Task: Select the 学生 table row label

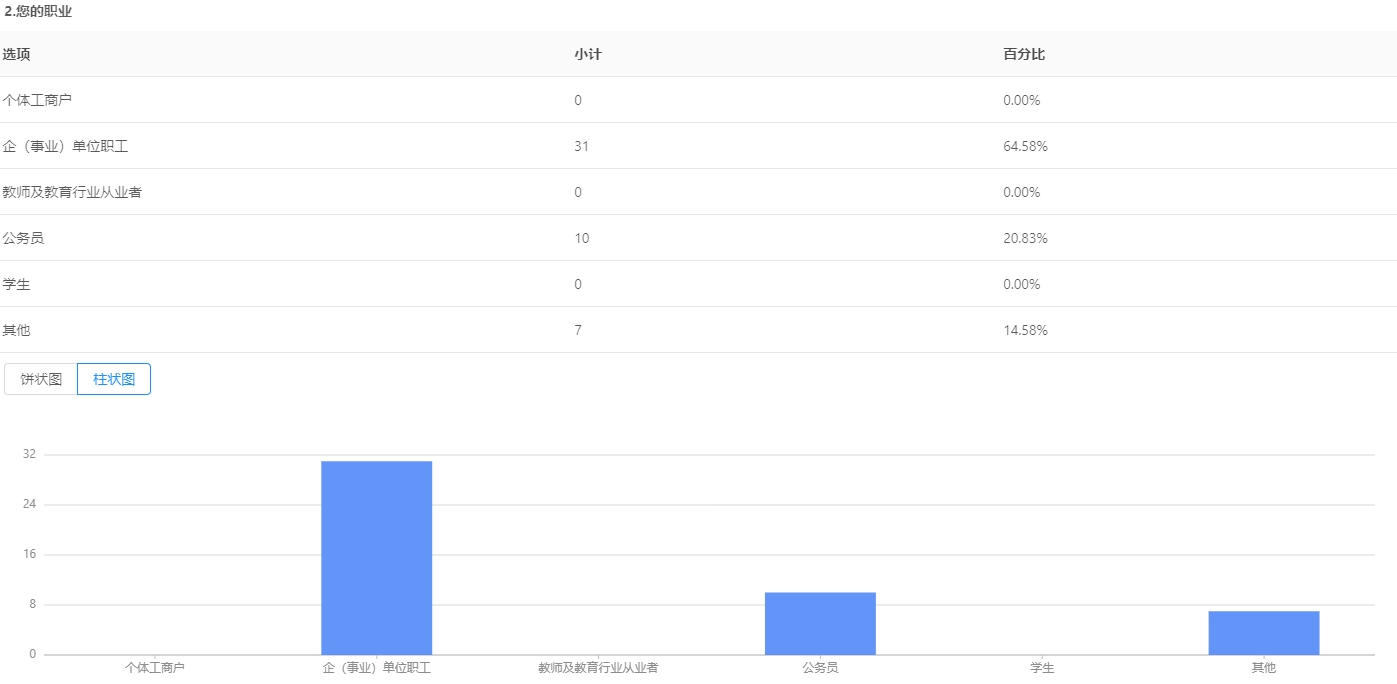Action: tap(16, 284)
